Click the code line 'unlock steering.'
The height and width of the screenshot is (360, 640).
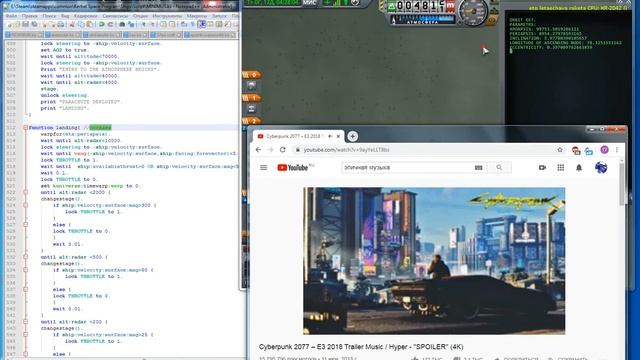click(x=62, y=95)
